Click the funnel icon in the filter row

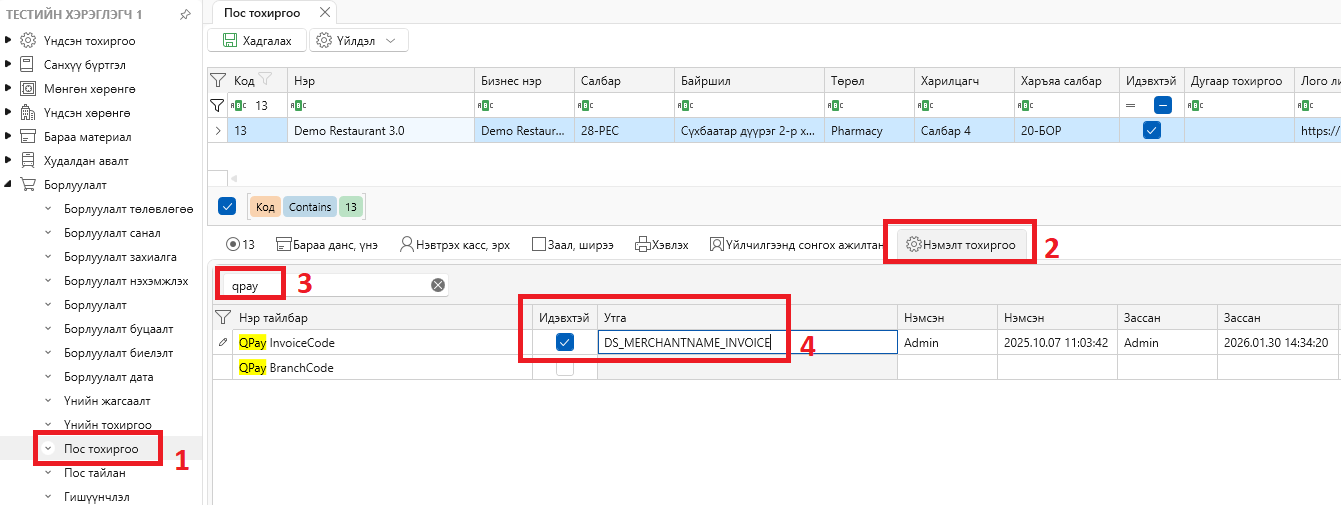(217, 104)
